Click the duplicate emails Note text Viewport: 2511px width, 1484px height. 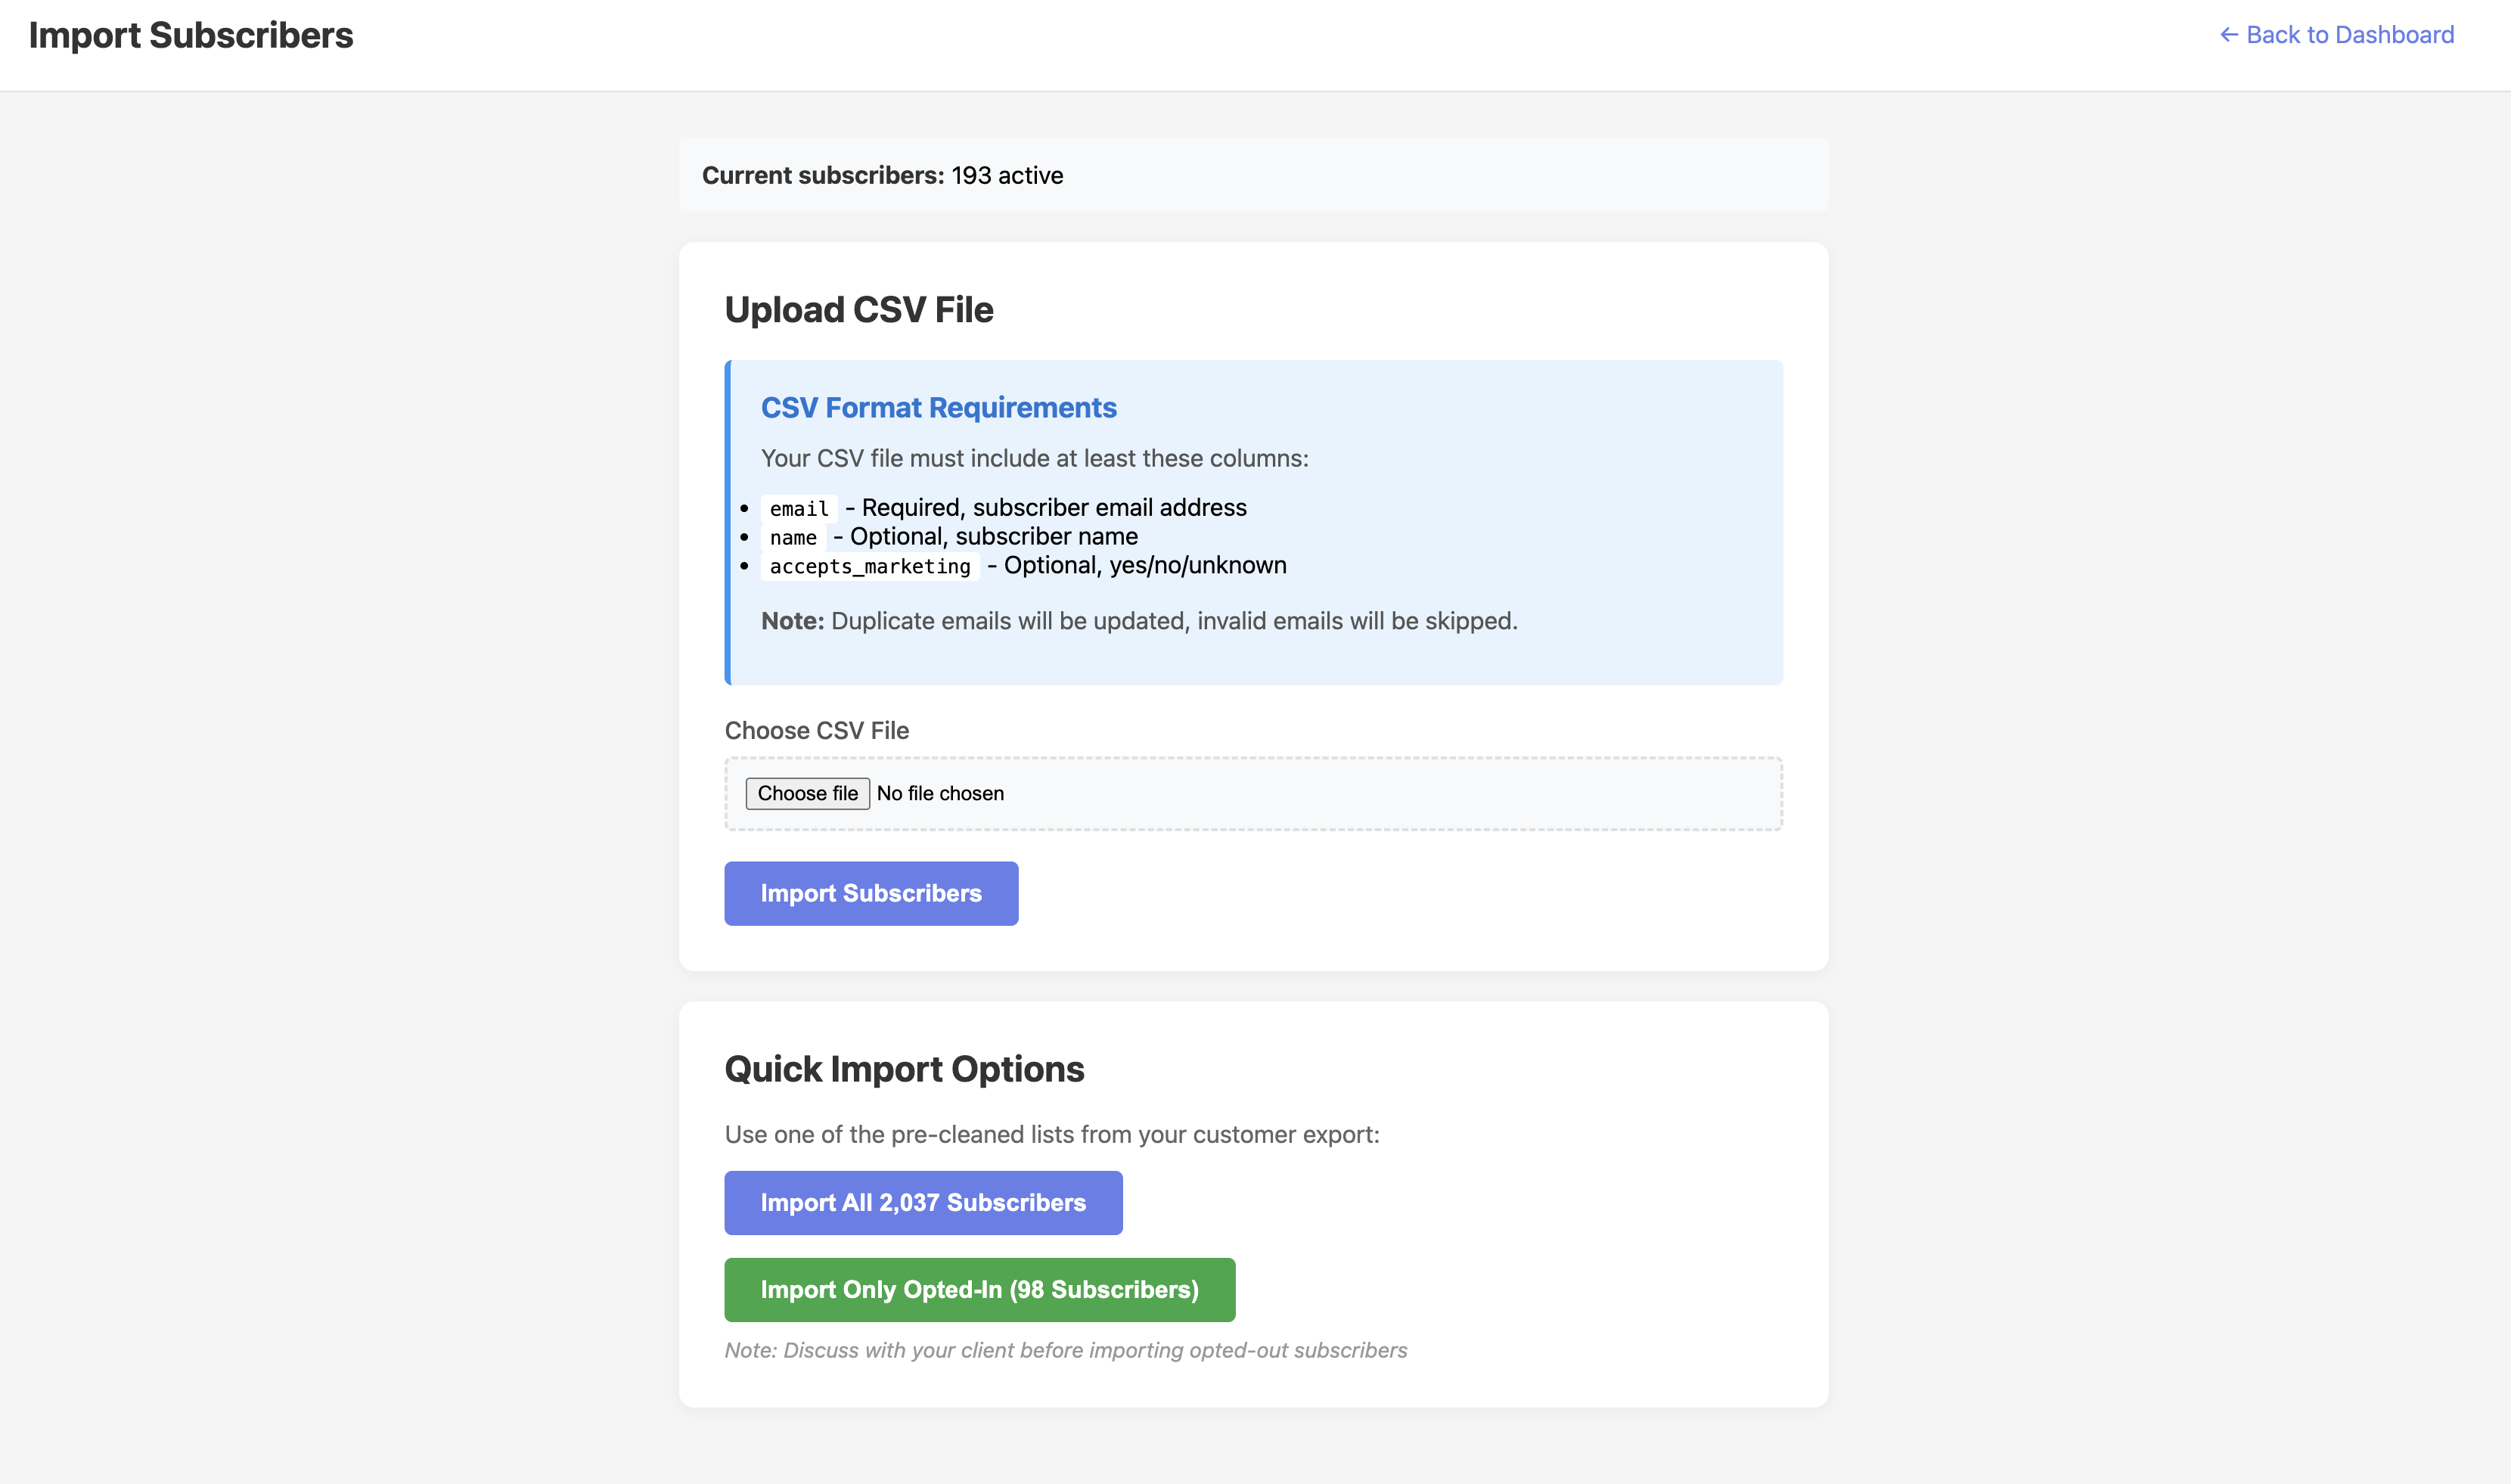(x=1139, y=621)
